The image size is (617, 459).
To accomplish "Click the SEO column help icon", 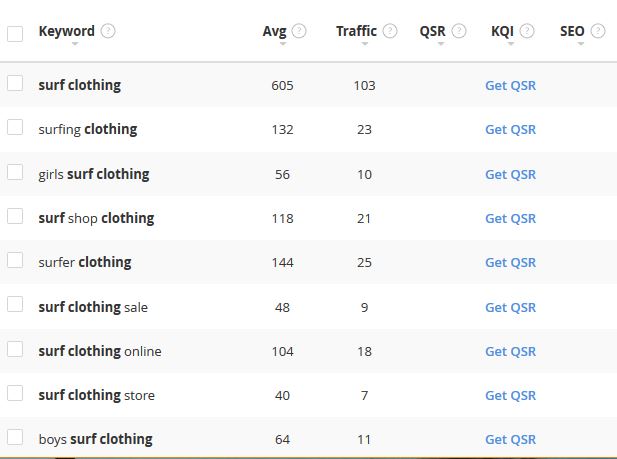I will pos(598,31).
